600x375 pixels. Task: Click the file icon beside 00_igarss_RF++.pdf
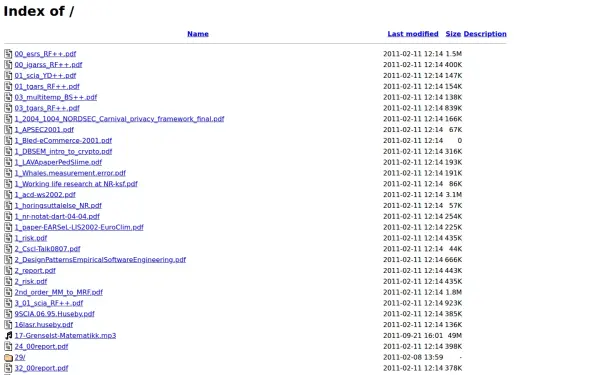pyautogui.click(x=8, y=65)
